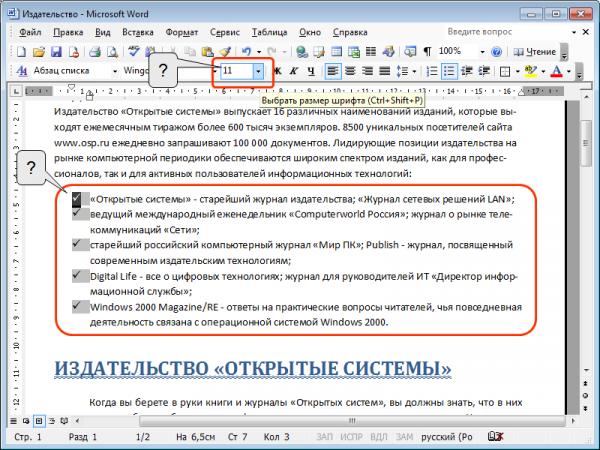The width and height of the screenshot is (600, 450).
Task: Expand the line spacing dropdown arrow
Action: pos(414,71)
